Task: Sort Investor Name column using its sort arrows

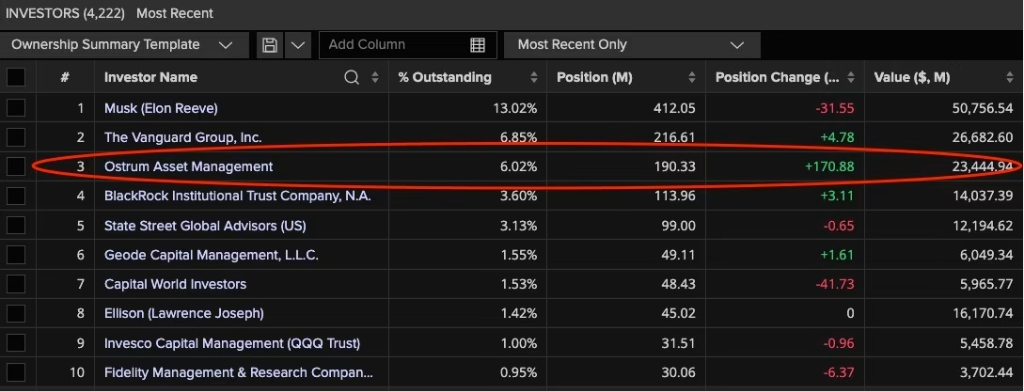Action: pyautogui.click(x=375, y=78)
